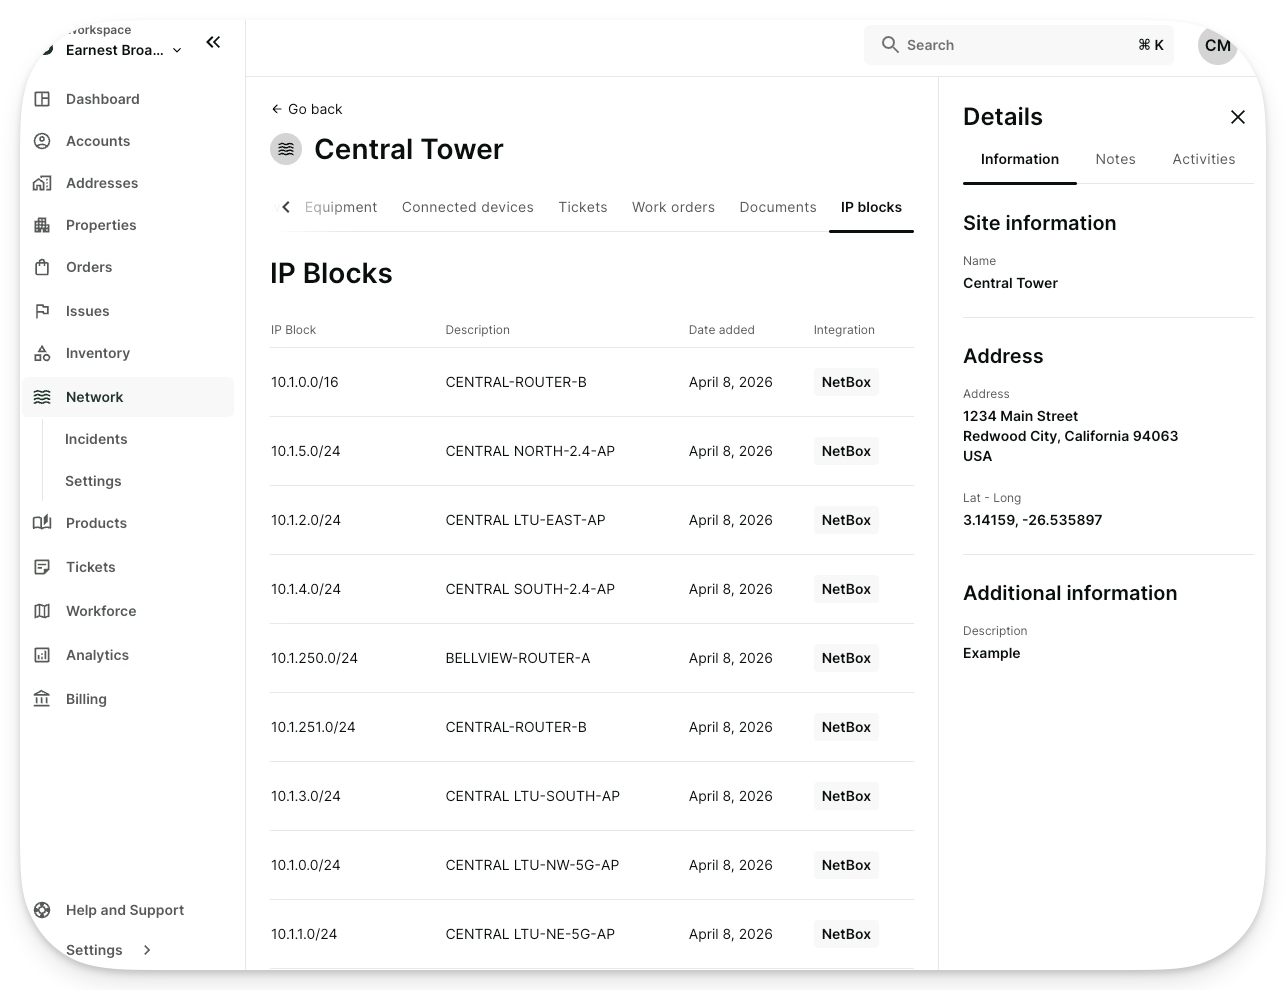The image size is (1286, 990).
Task: Switch to the Connected devices tab
Action: point(468,207)
